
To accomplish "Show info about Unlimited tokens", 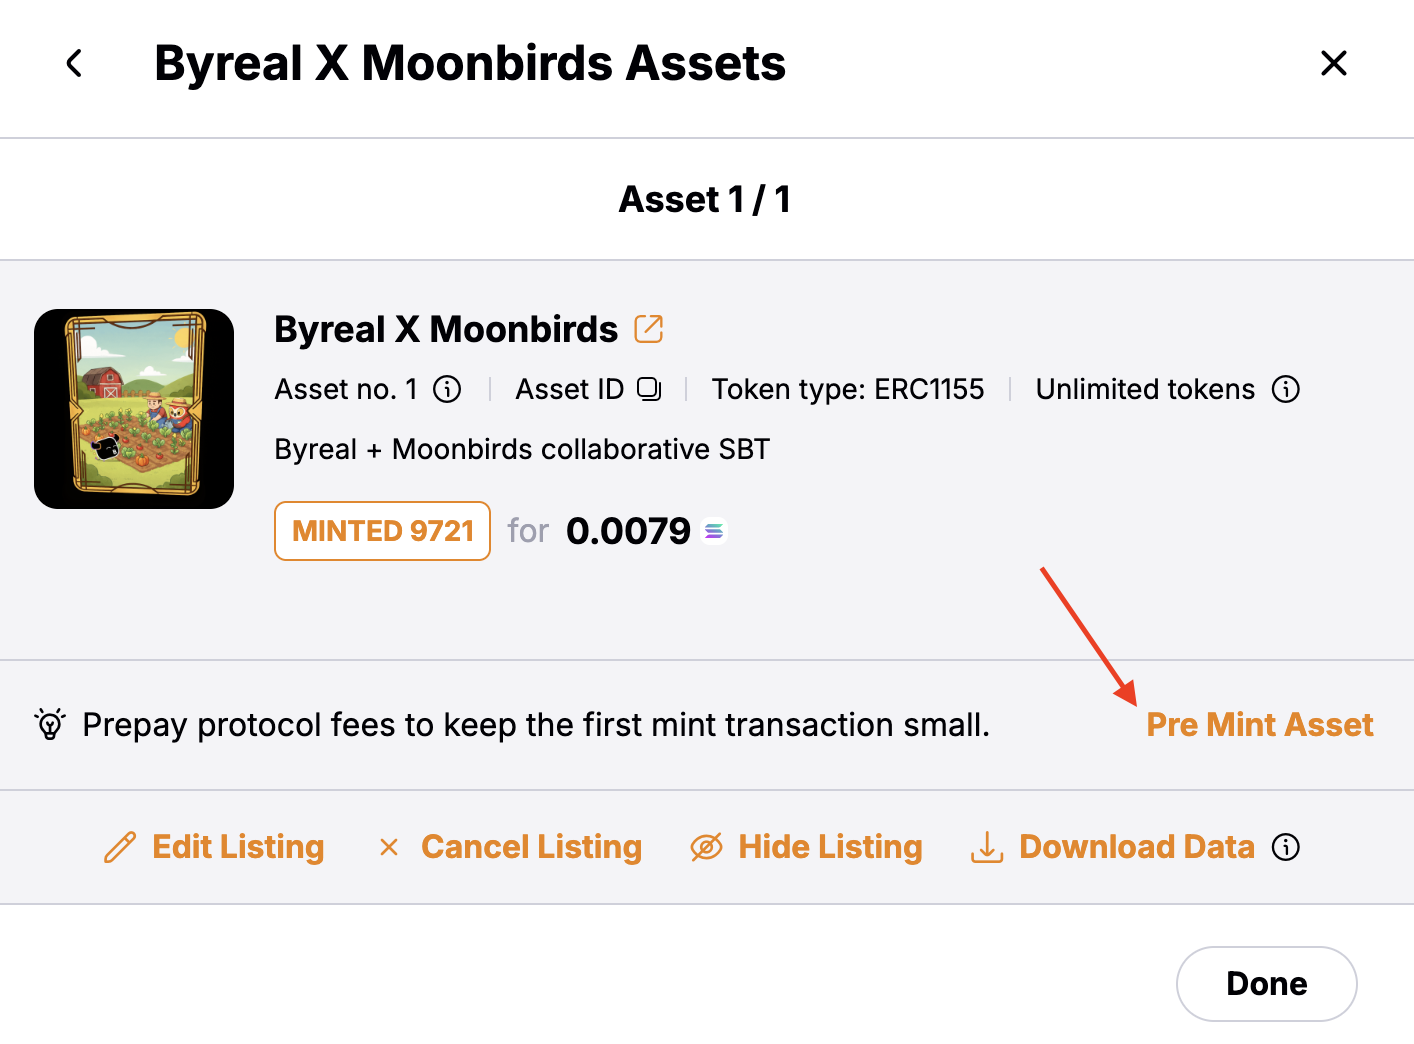I will coord(1286,389).
